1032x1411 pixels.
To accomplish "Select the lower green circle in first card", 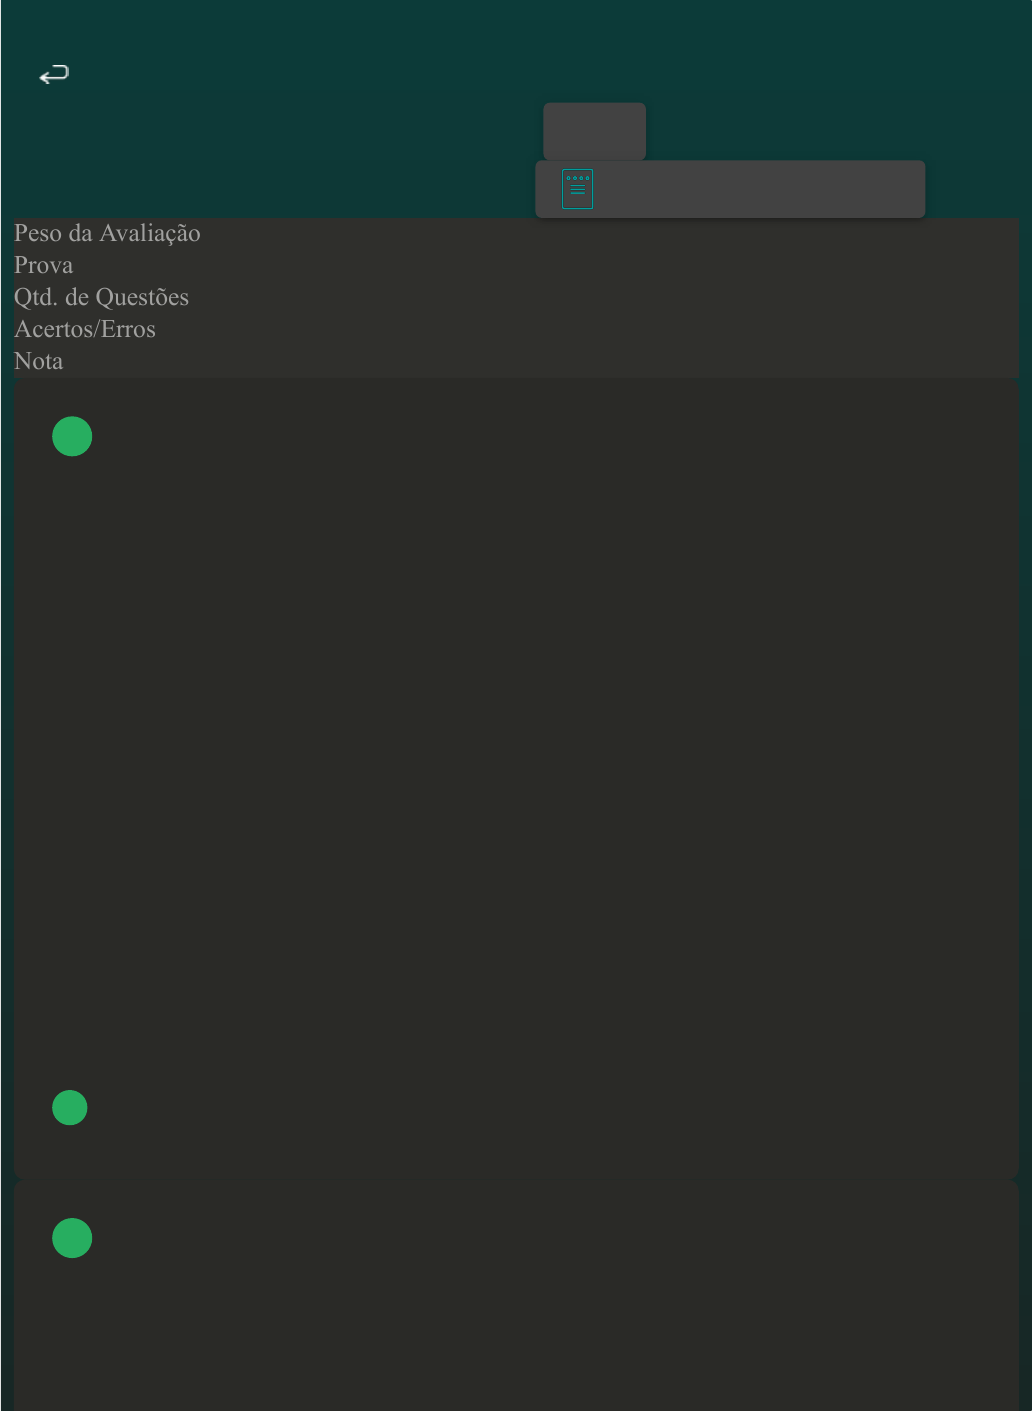I will point(70,1108).
